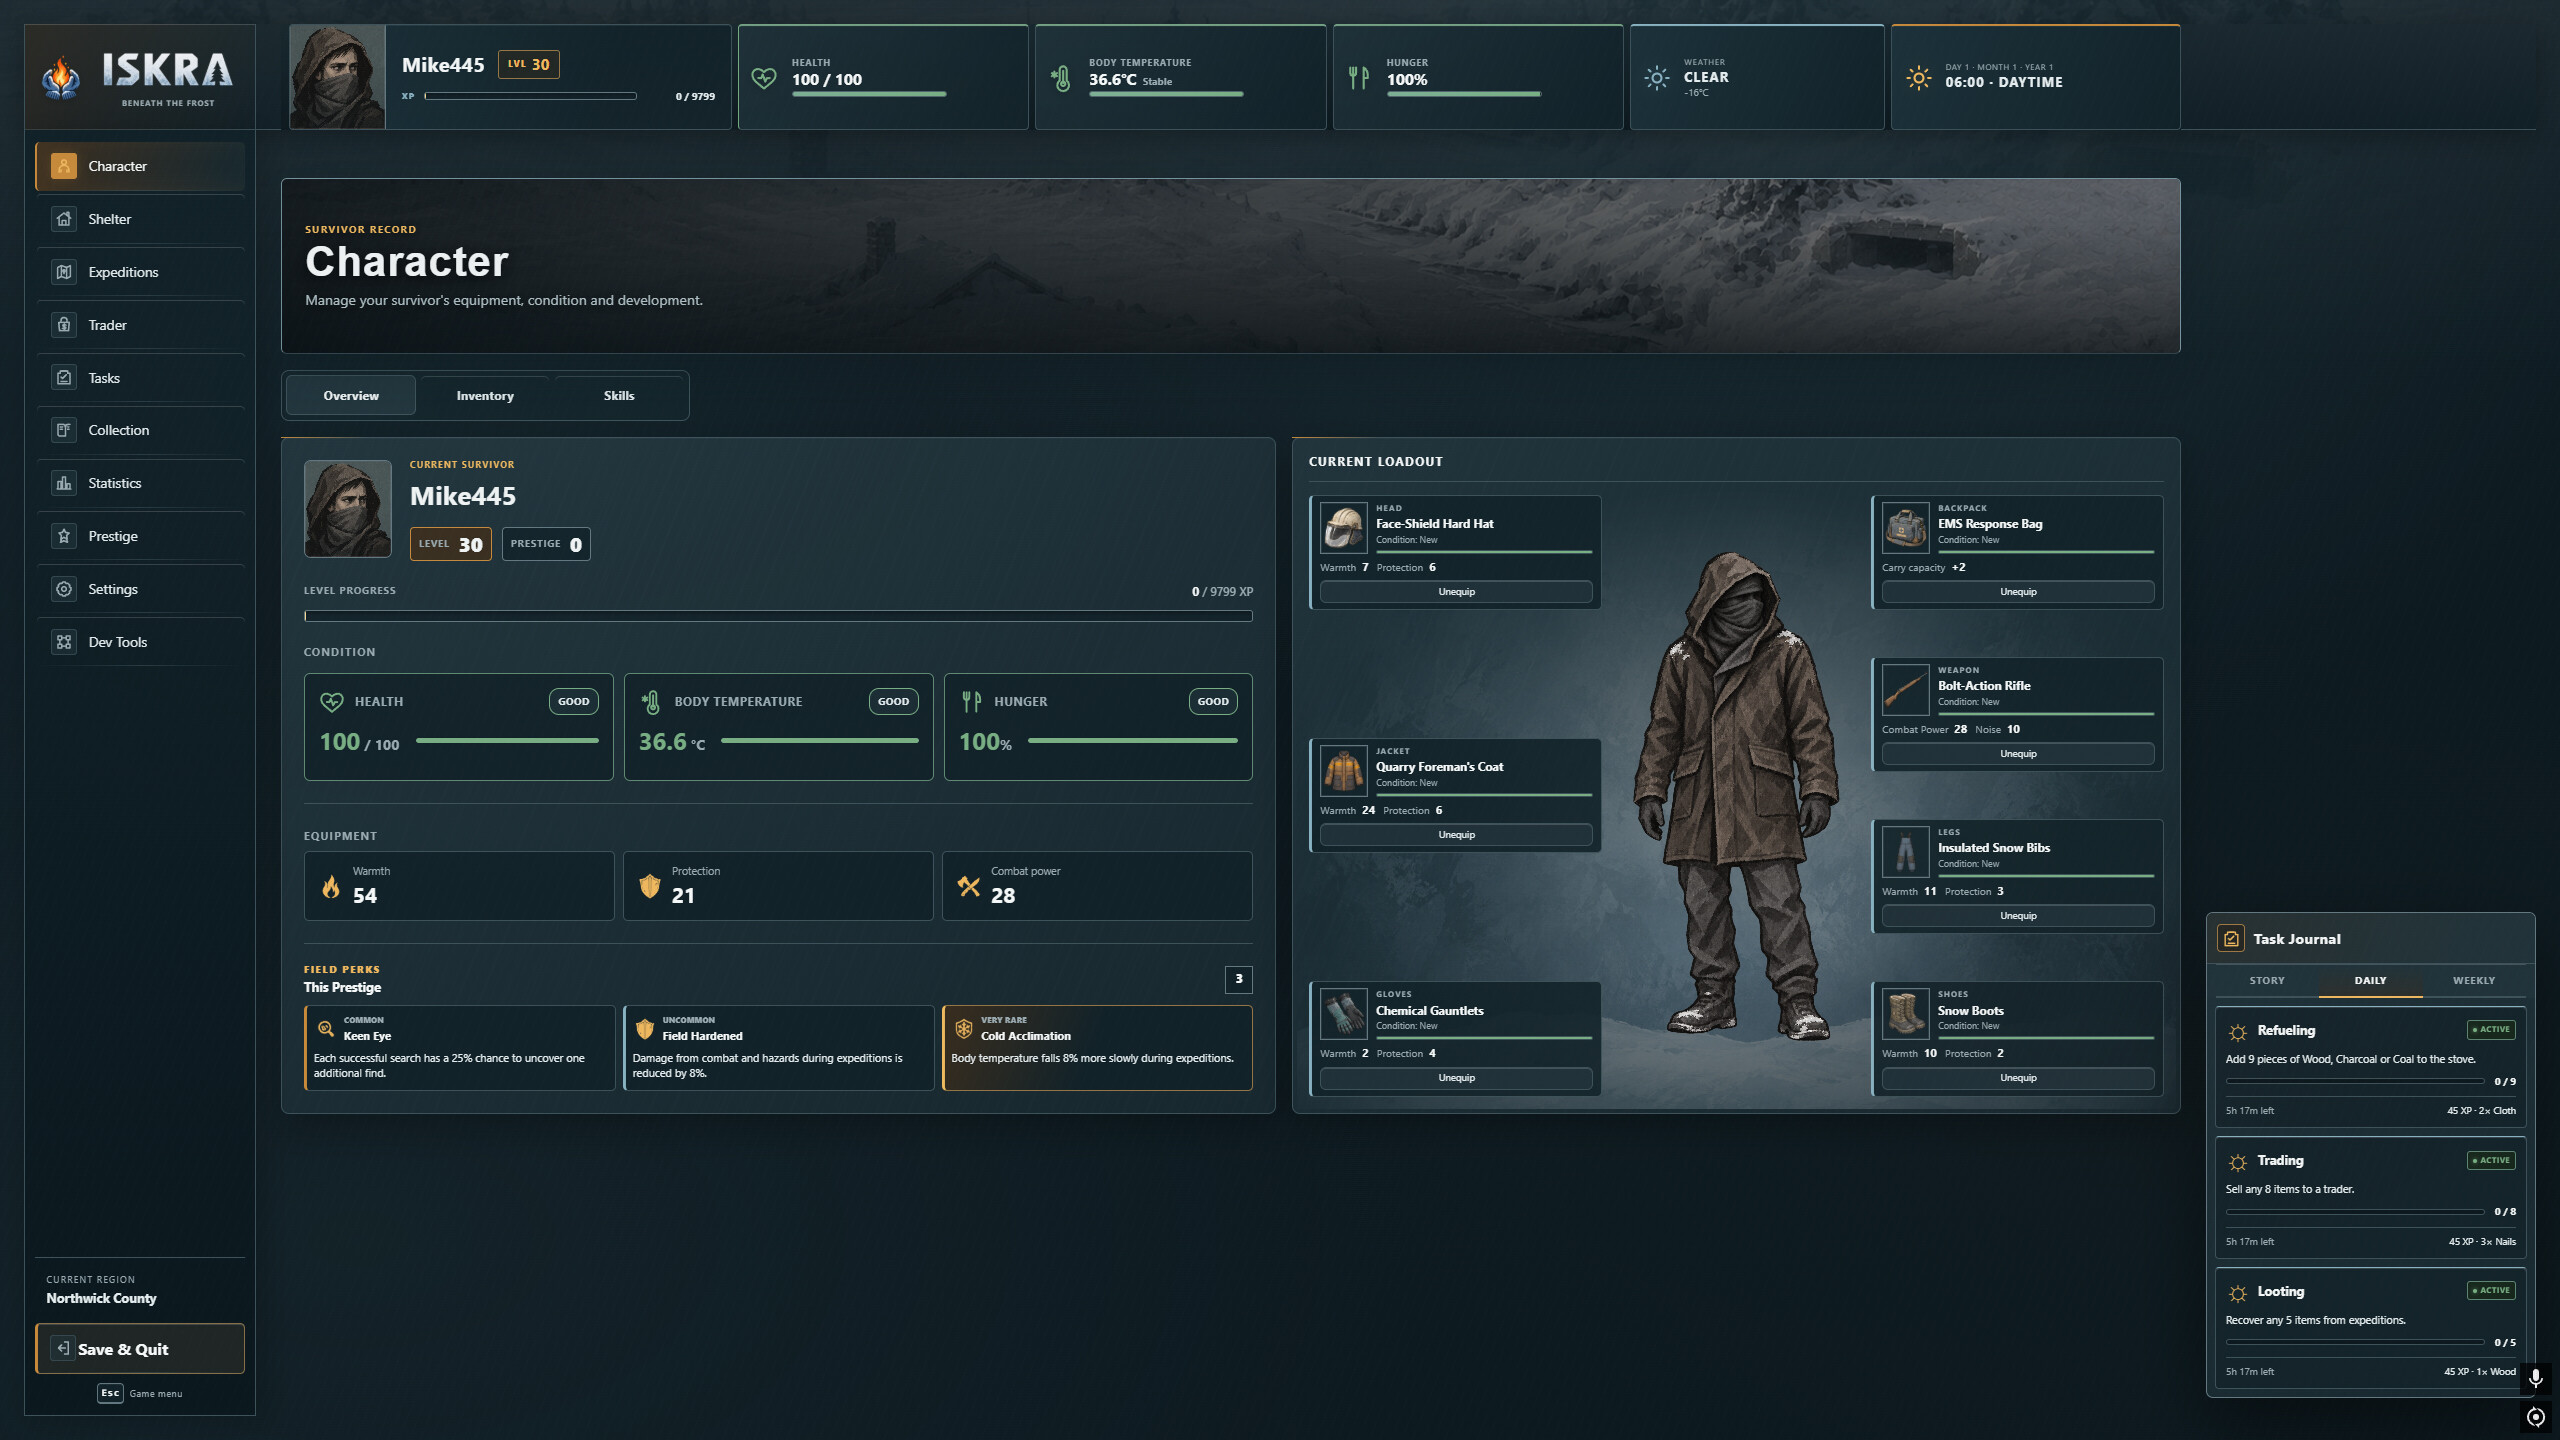Click the Mike445 portrait in top bar

click(x=337, y=77)
